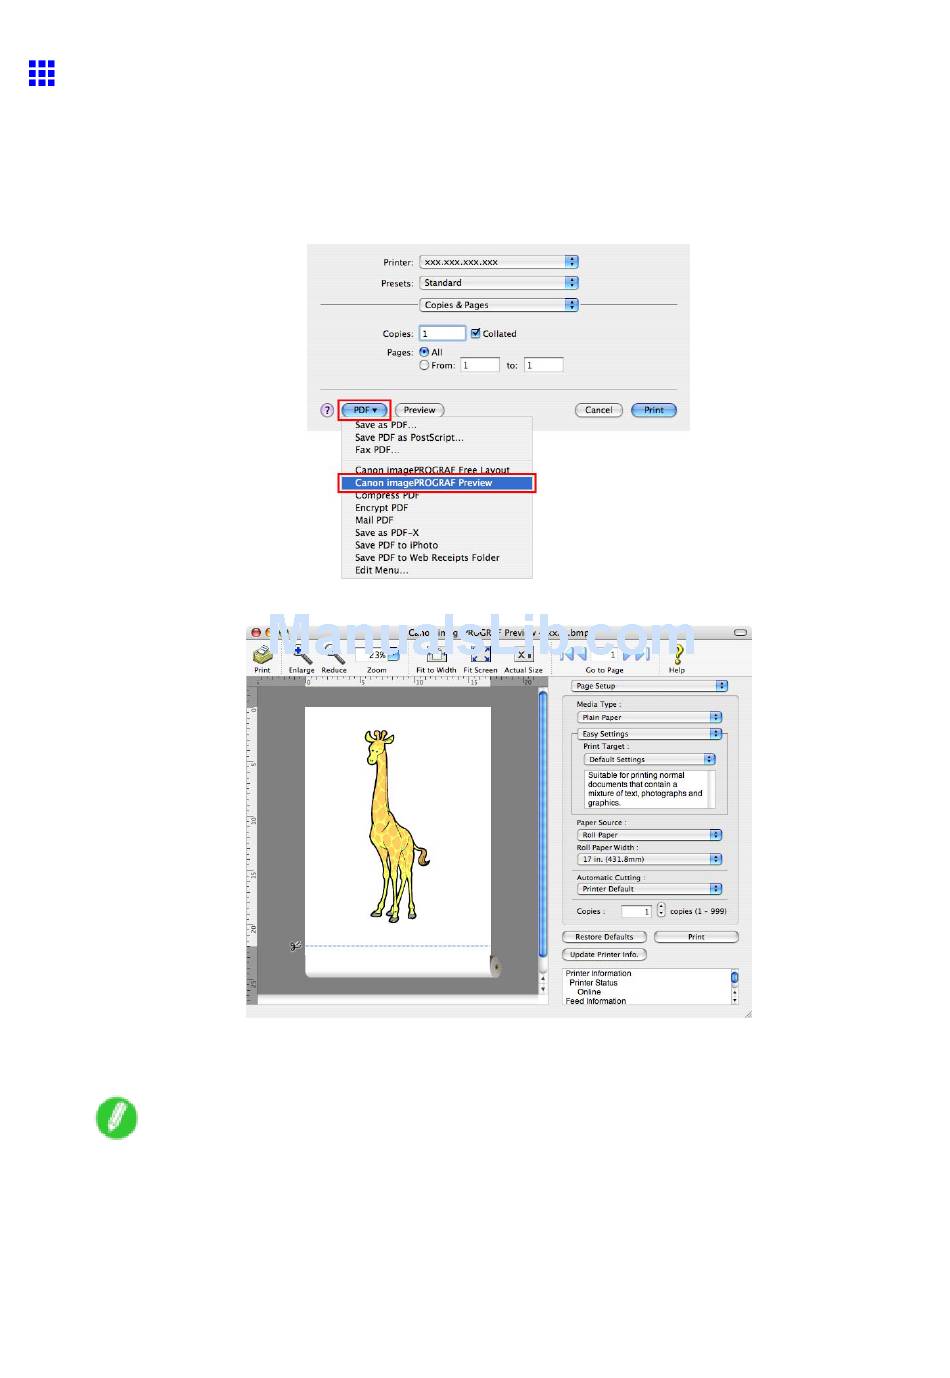Choose Save as PDF menu item
The image size is (950, 1378).
tap(386, 425)
